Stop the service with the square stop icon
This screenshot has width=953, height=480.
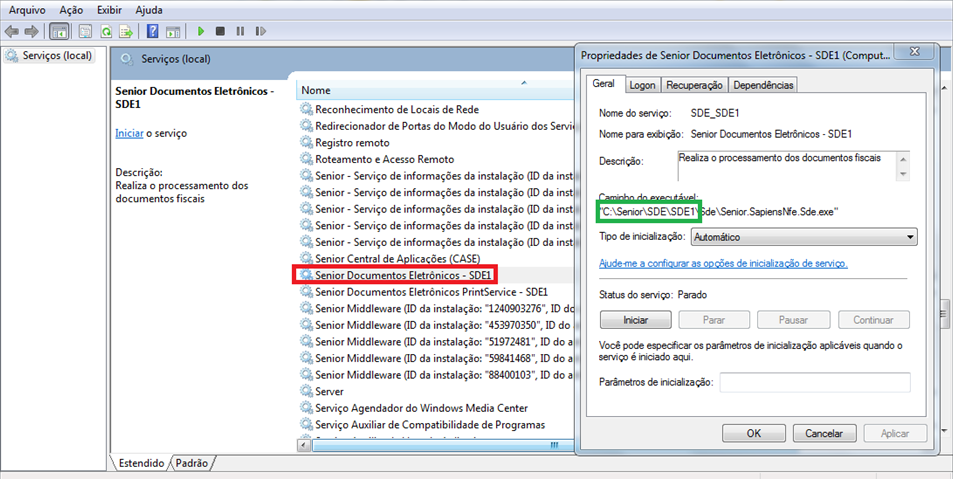(221, 31)
